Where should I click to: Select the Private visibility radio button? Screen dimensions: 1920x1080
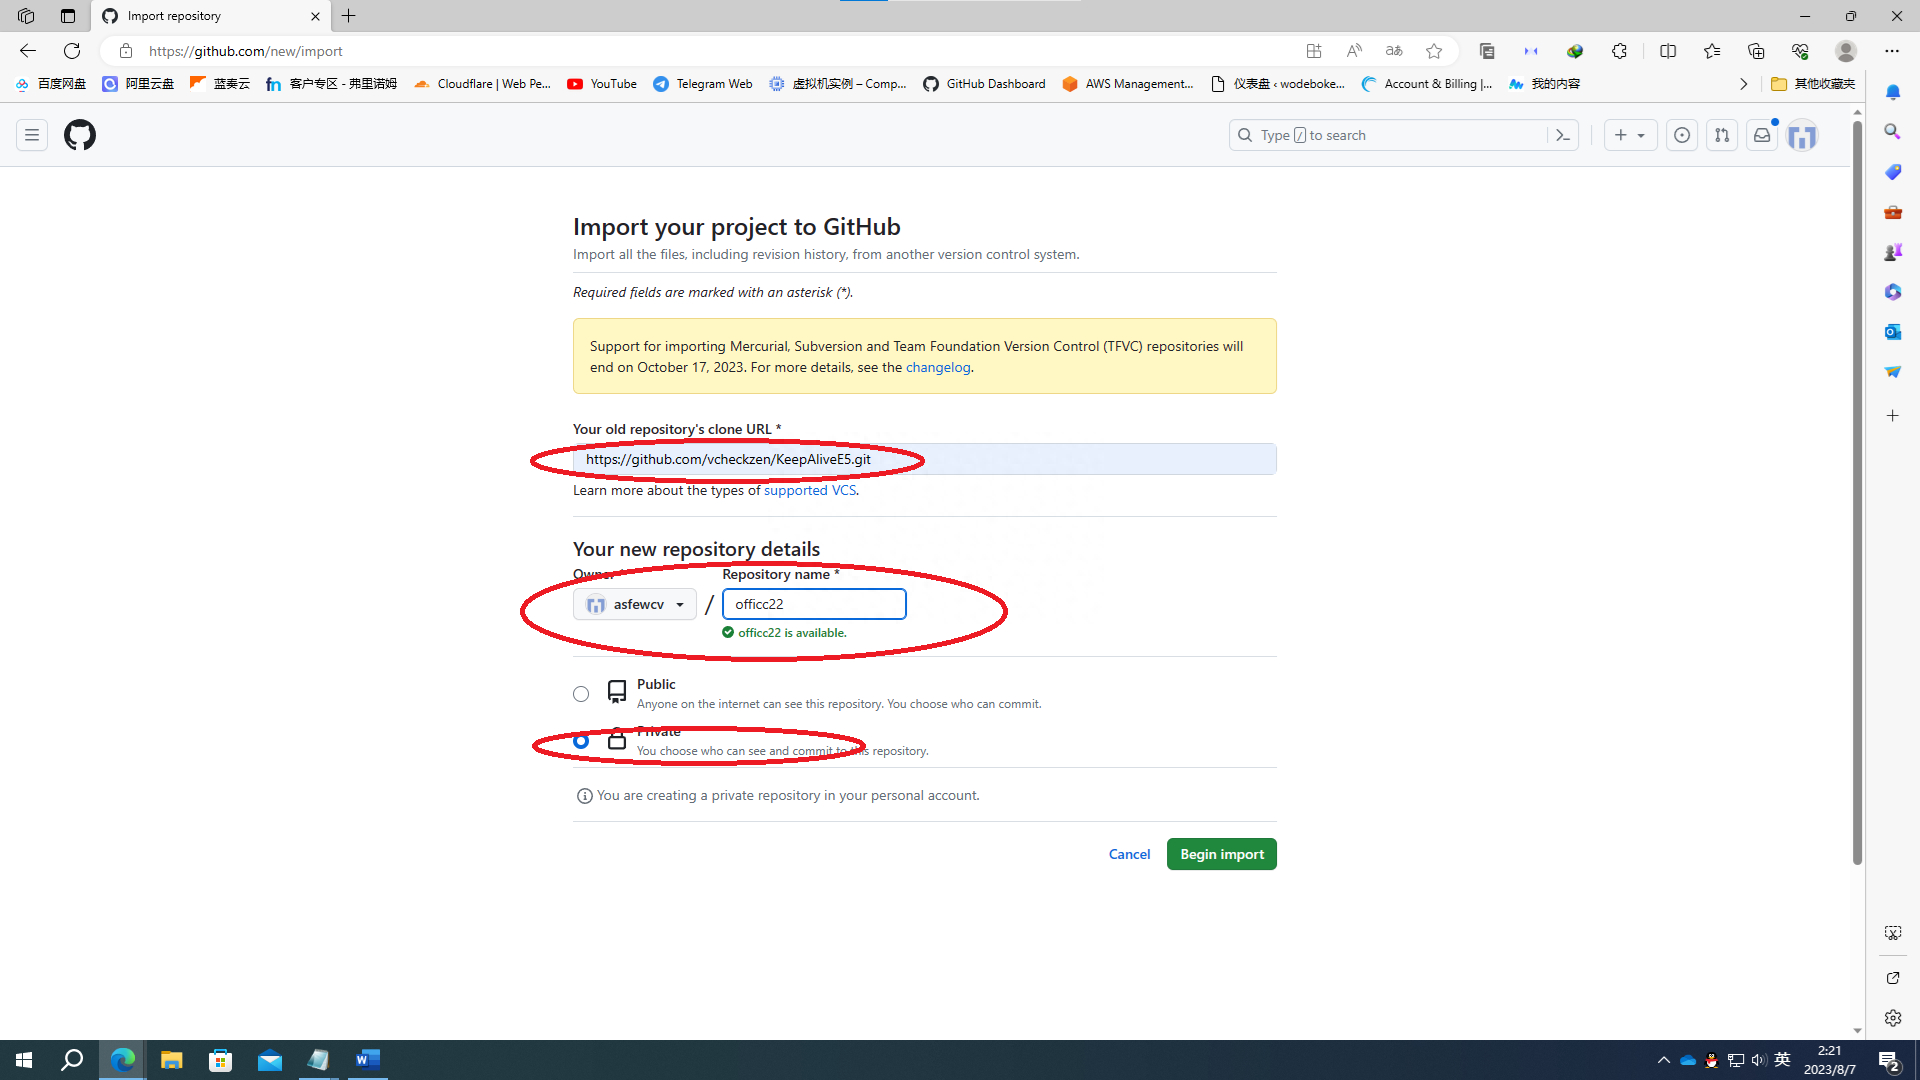coord(581,741)
